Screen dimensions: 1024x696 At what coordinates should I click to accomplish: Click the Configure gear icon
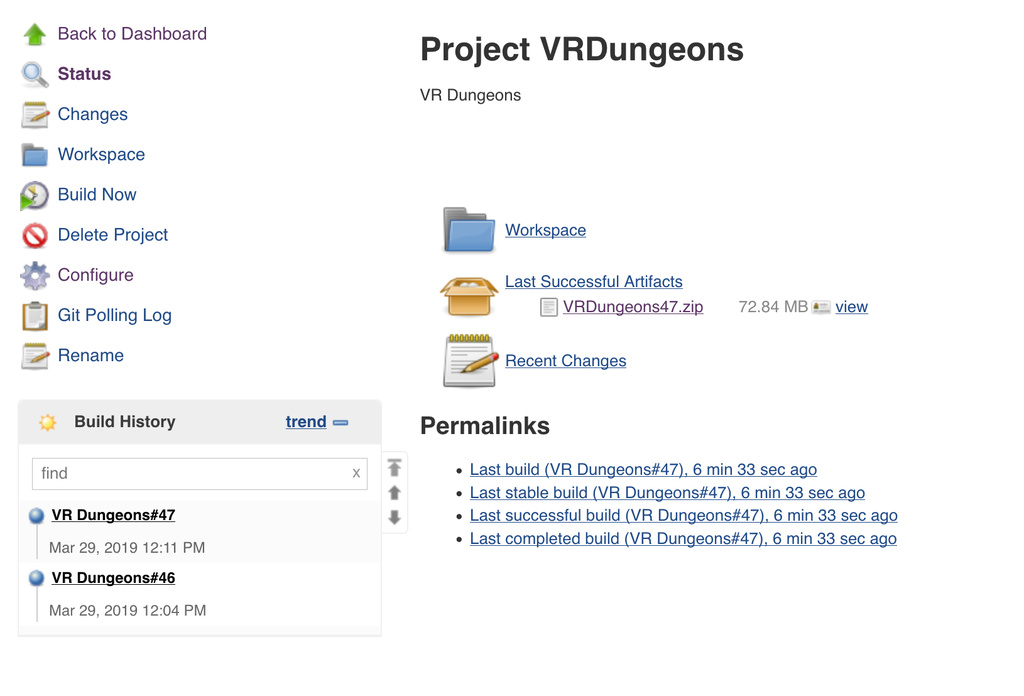(x=35, y=275)
